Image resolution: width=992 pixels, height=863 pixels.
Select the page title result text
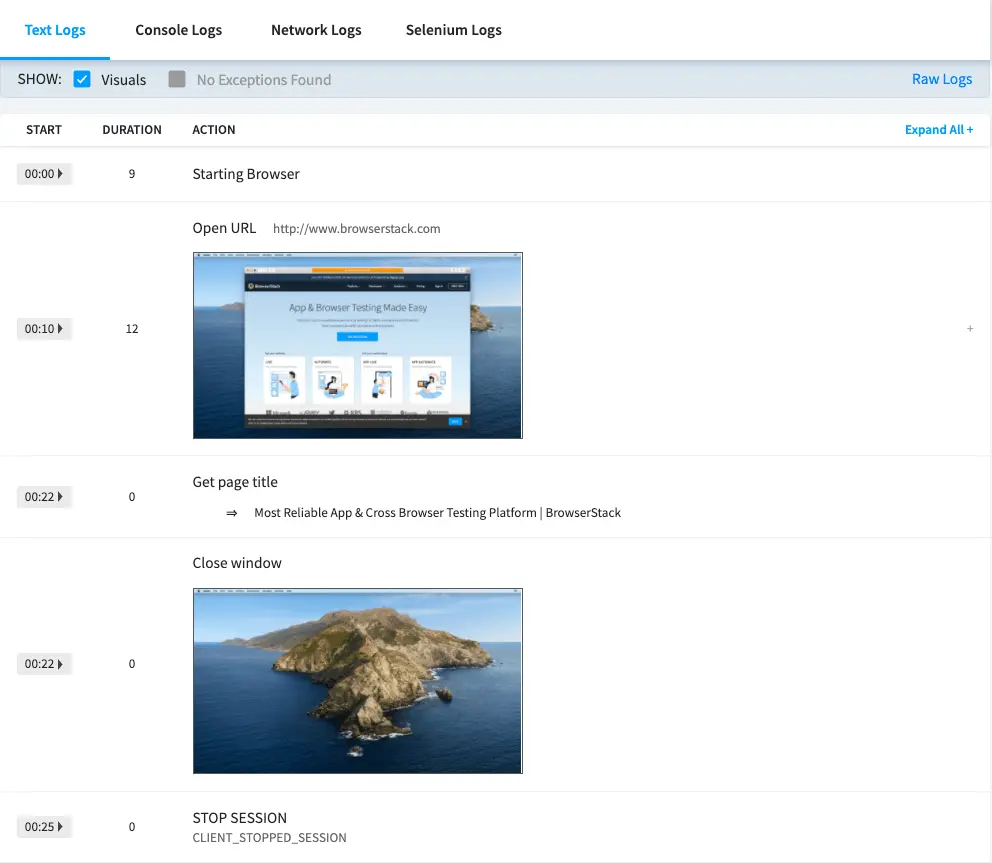tap(438, 512)
